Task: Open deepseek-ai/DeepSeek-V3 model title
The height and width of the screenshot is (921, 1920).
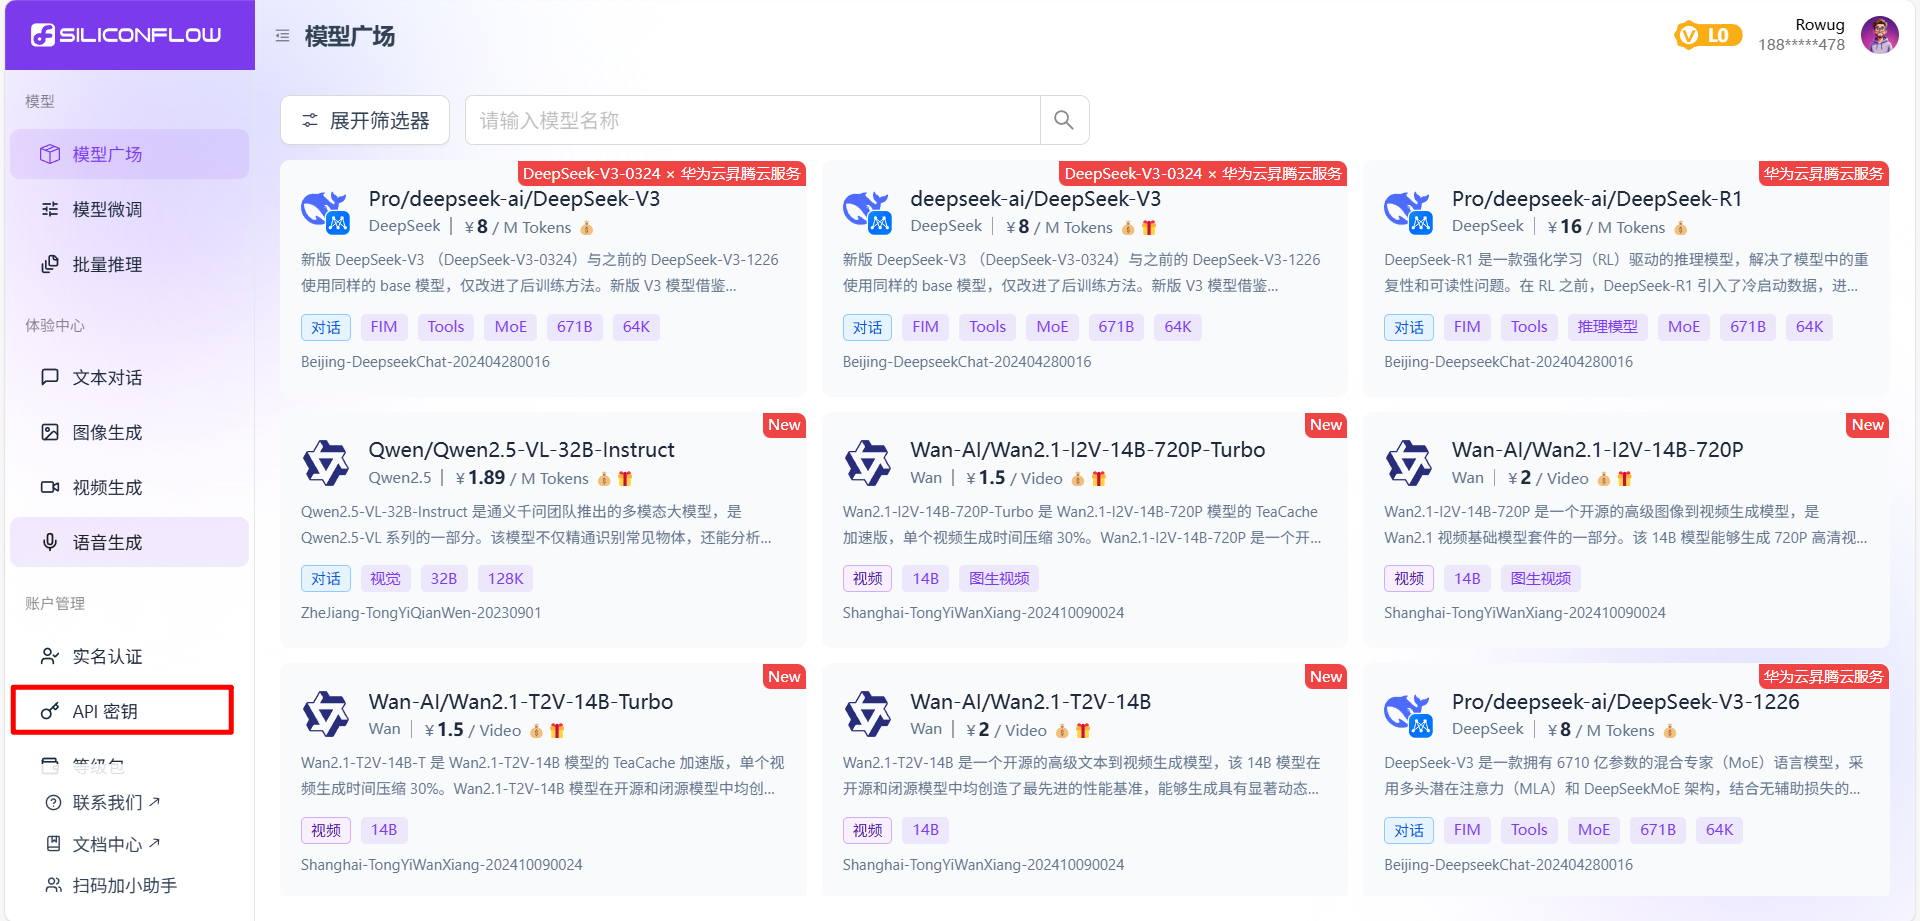Action: (x=1035, y=199)
